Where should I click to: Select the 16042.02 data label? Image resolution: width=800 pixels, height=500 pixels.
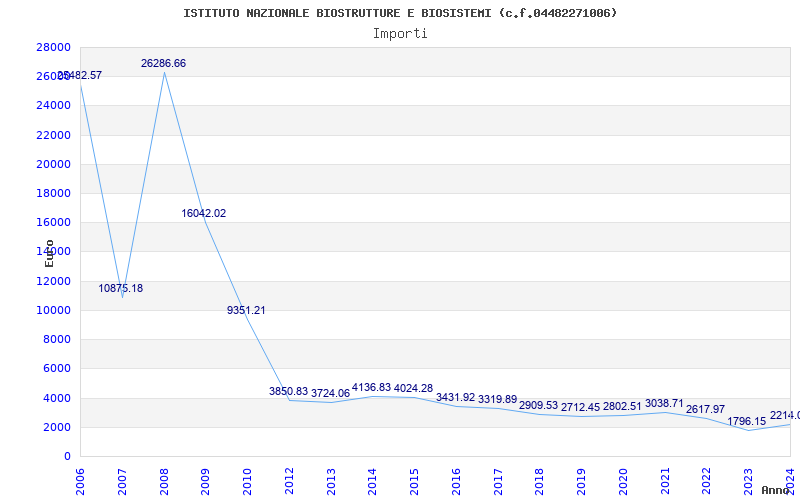(204, 213)
